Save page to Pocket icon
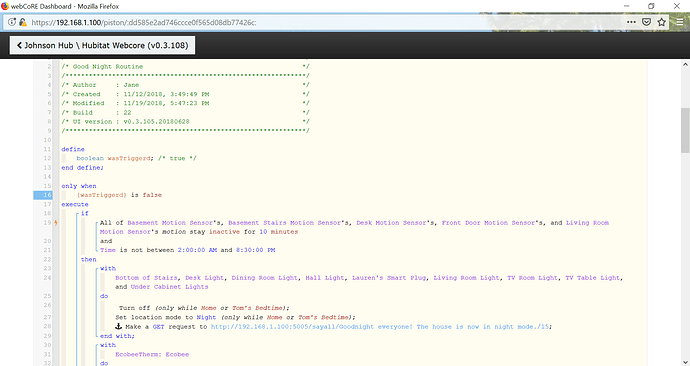The image size is (690, 366). pos(646,22)
